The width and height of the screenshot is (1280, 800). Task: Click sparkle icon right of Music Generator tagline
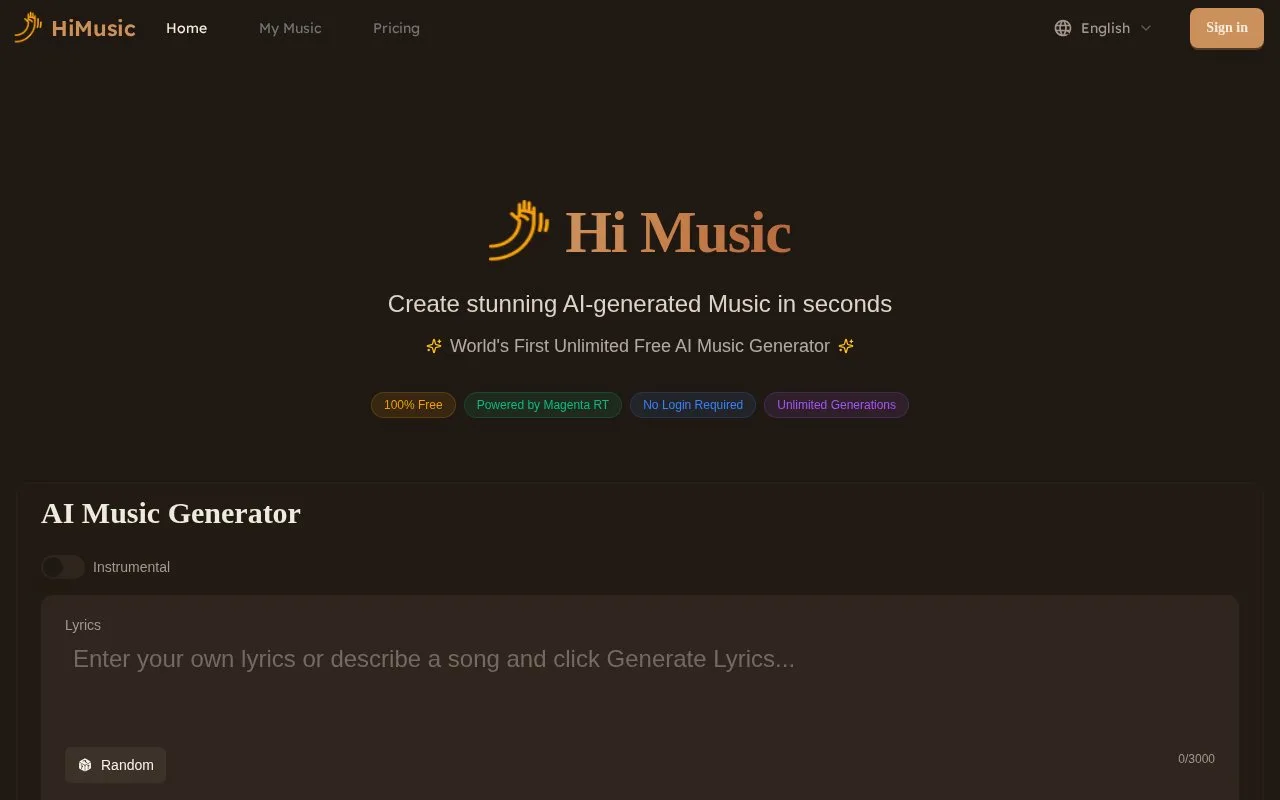pos(846,346)
